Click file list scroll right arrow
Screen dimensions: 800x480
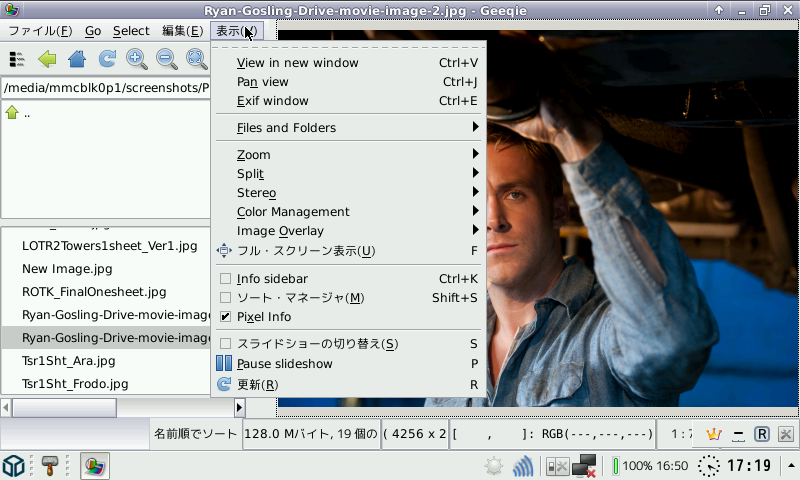[x=239, y=408]
